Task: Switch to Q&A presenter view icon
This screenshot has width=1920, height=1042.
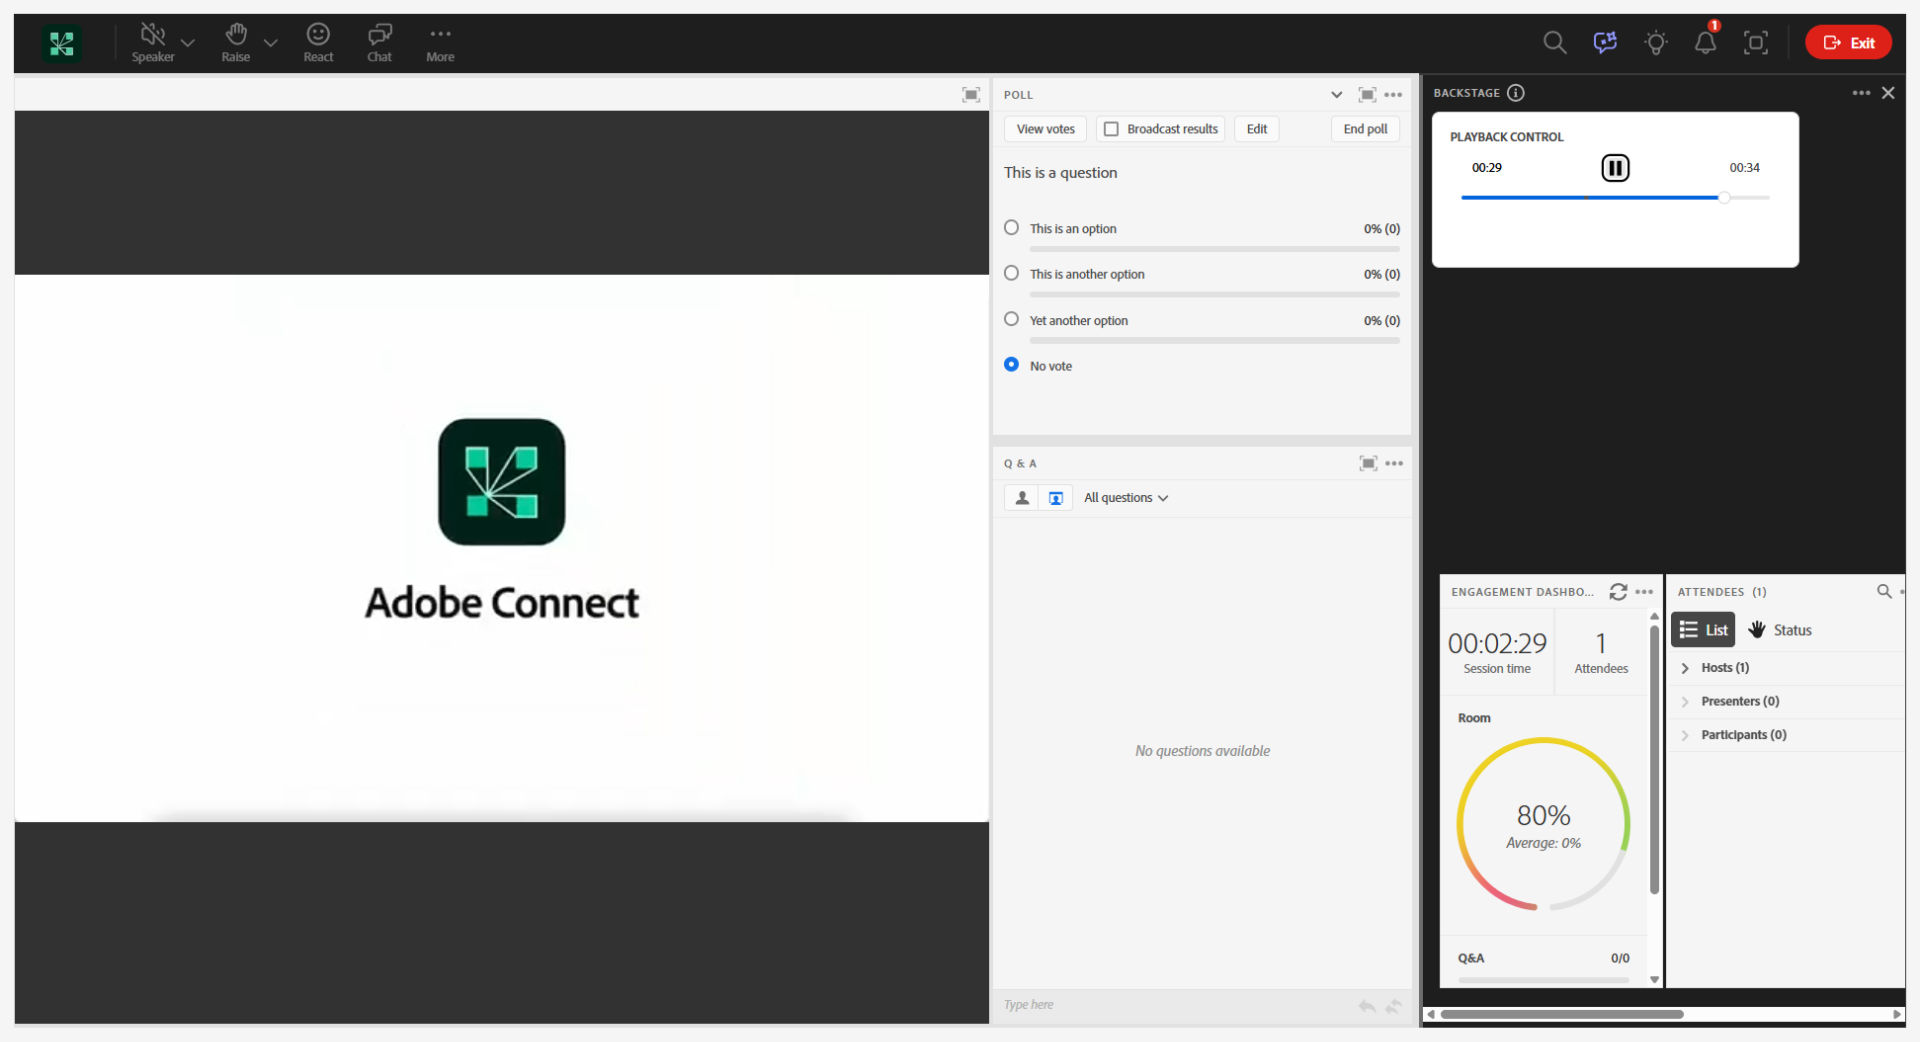Action: pos(1055,497)
